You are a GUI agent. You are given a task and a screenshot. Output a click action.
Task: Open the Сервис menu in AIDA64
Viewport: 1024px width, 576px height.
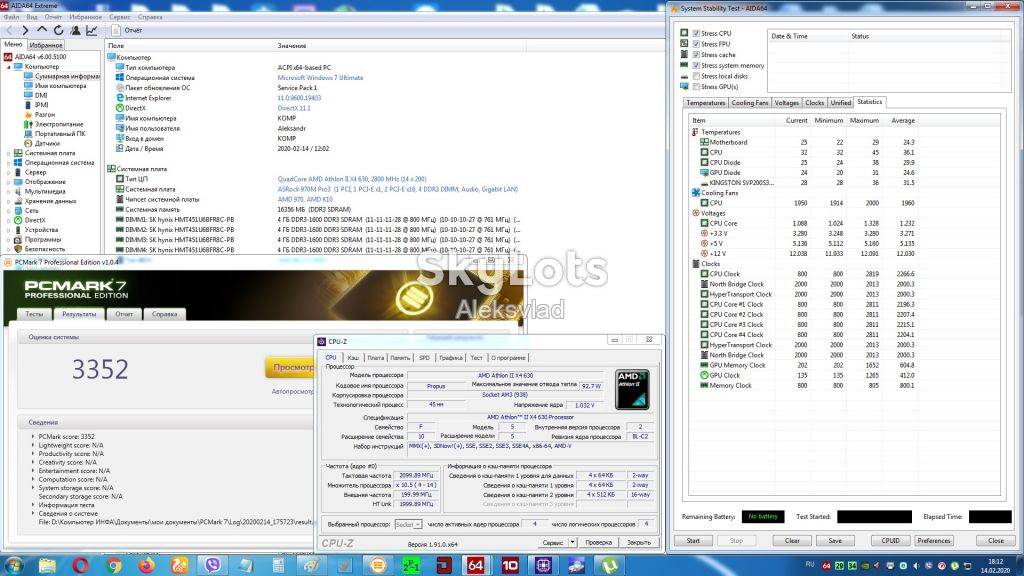[x=120, y=17]
